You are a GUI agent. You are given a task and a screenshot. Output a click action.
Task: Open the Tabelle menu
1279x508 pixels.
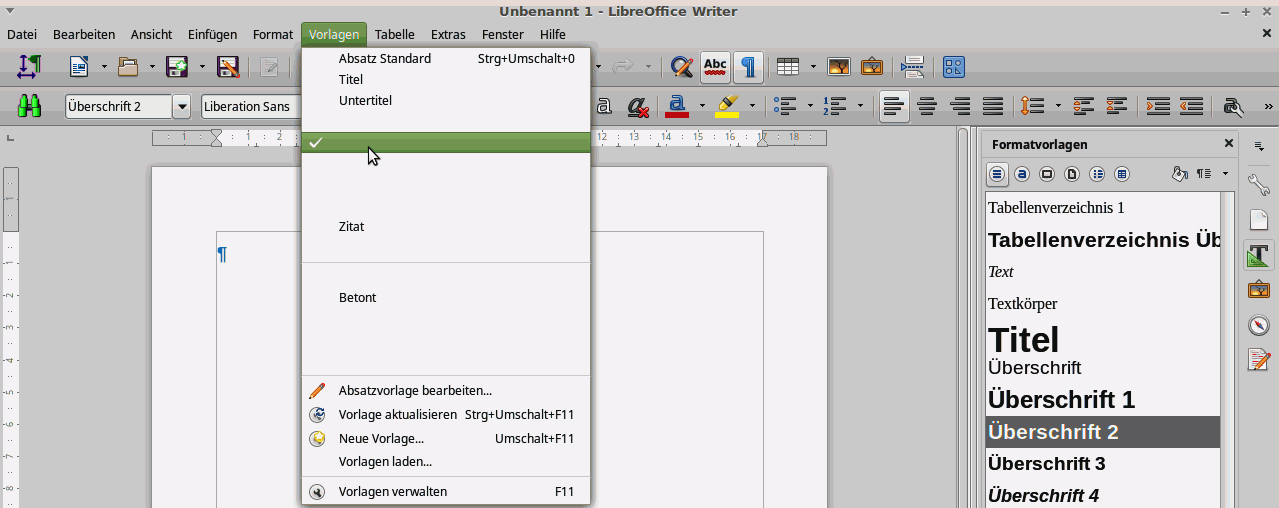tap(395, 34)
